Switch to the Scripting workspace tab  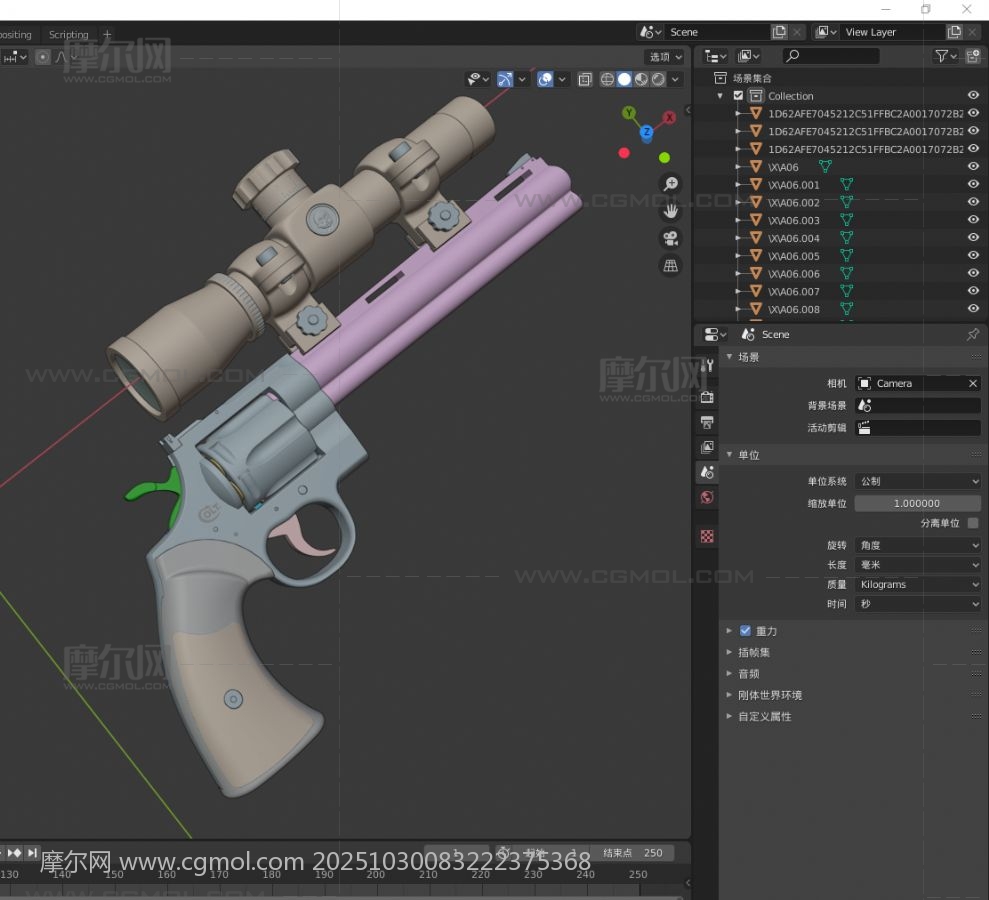69,34
